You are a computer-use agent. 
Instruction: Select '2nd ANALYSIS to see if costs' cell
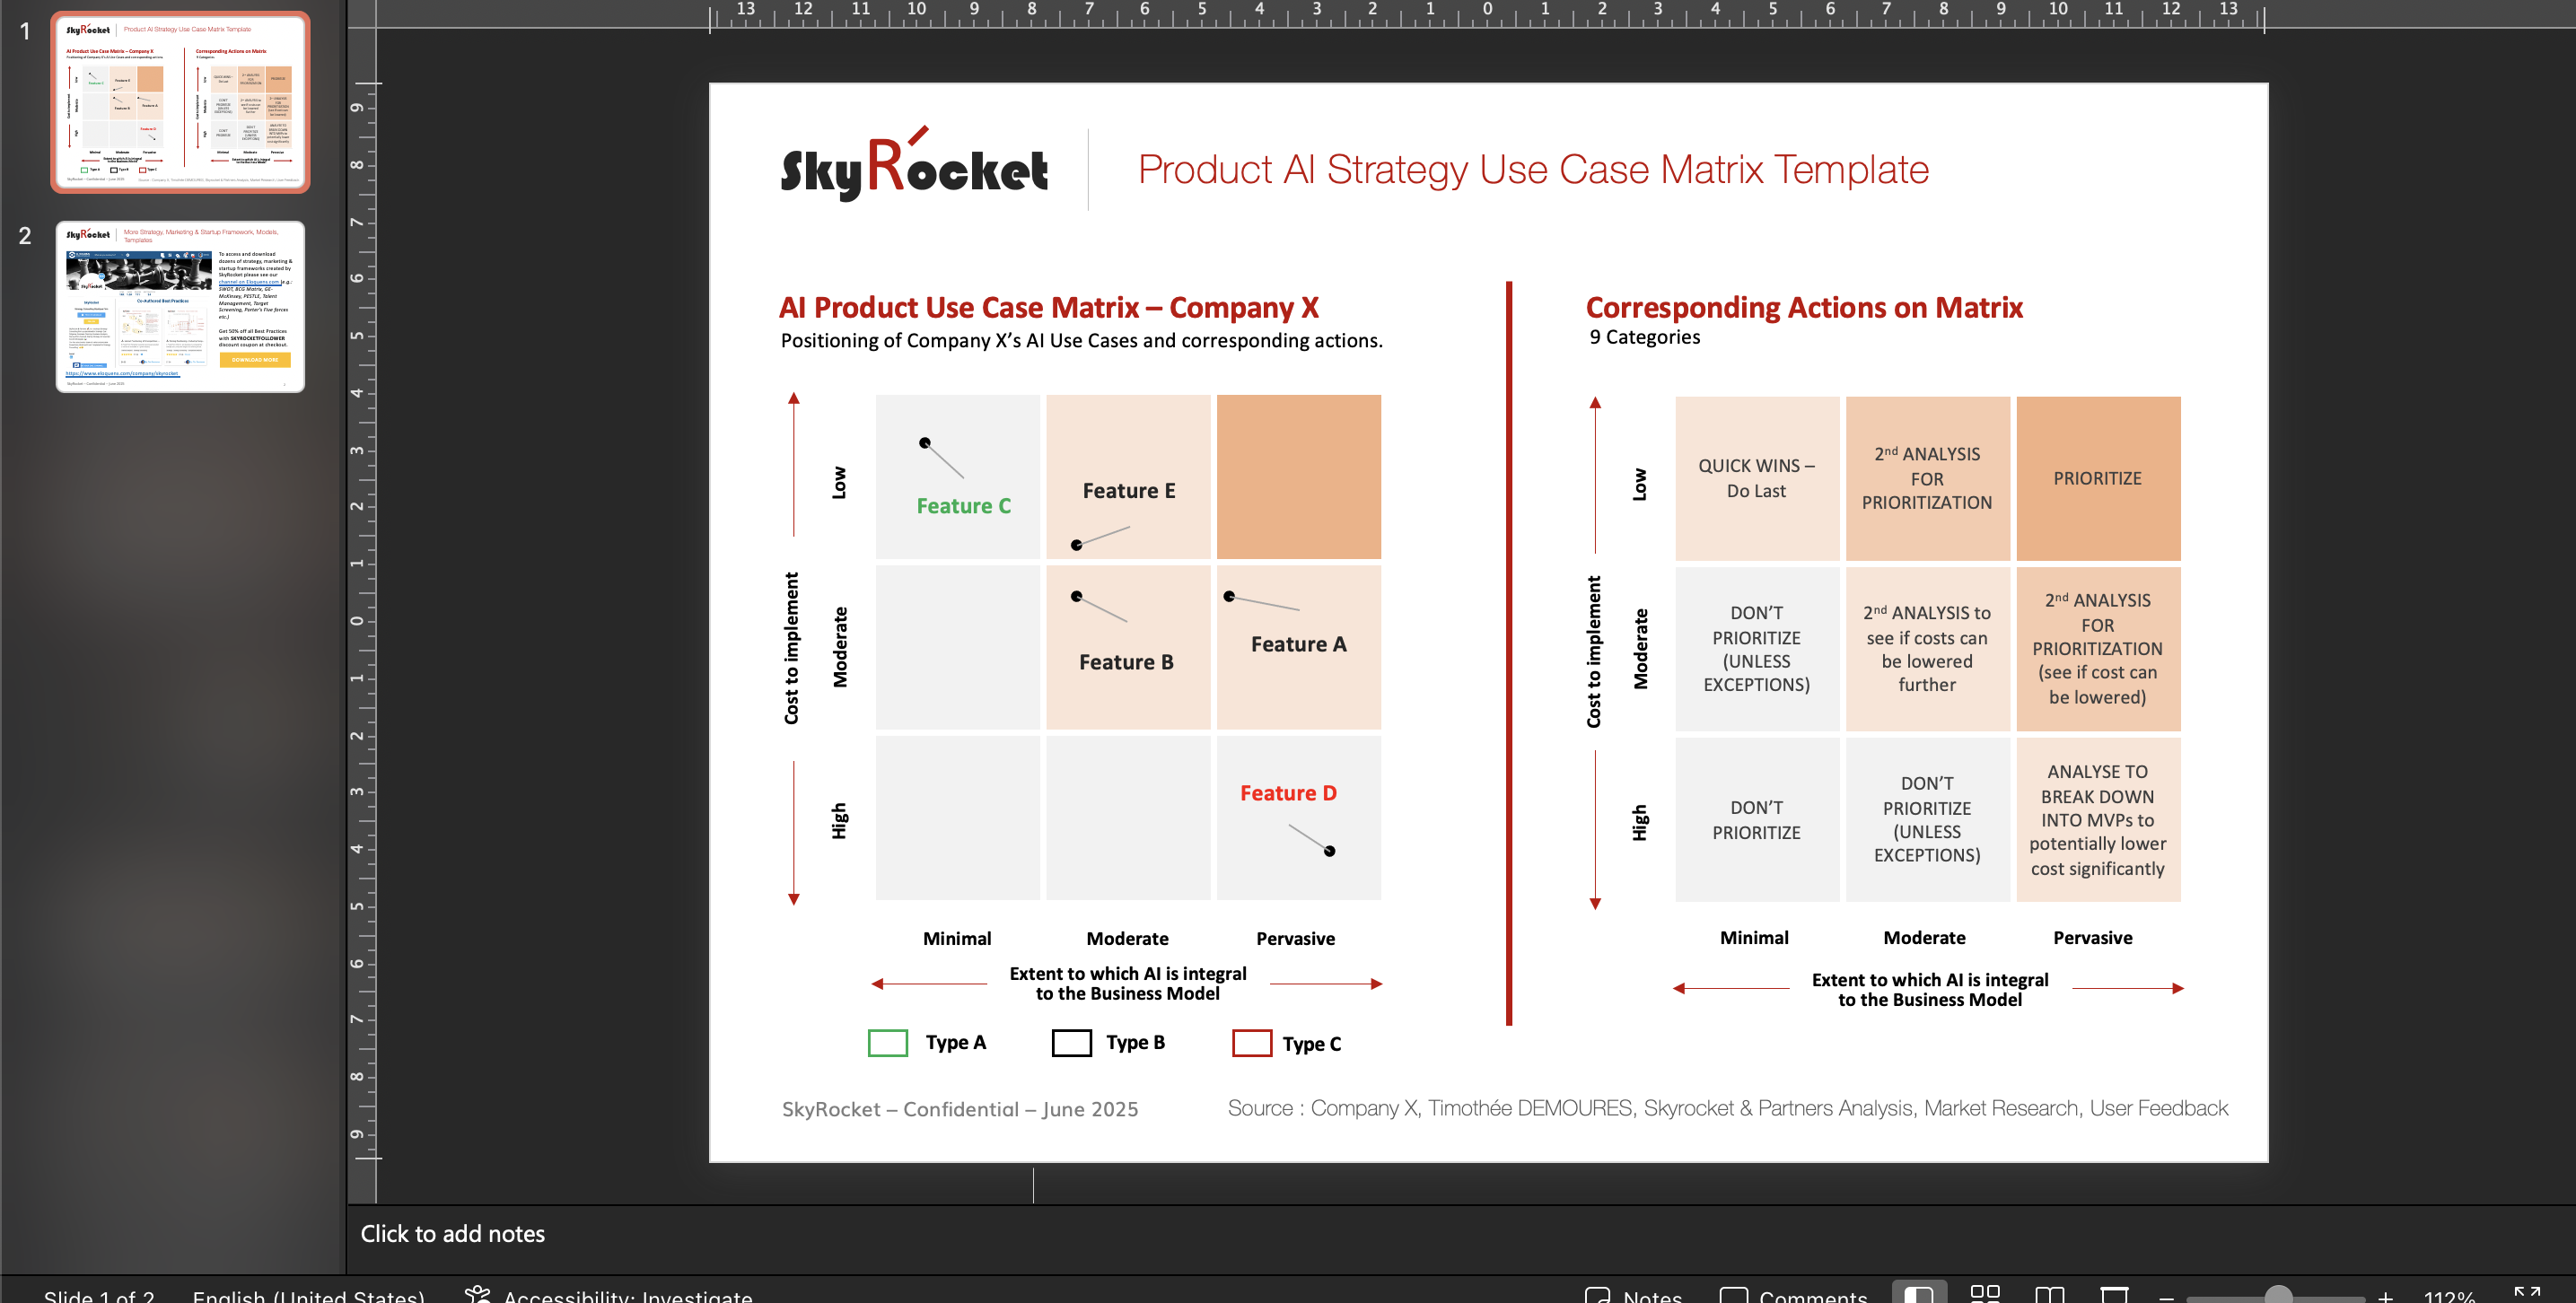point(1926,648)
